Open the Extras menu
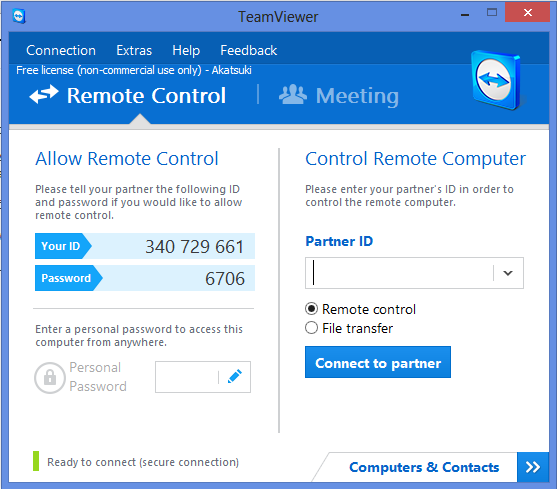This screenshot has height=489, width=557. [x=134, y=50]
